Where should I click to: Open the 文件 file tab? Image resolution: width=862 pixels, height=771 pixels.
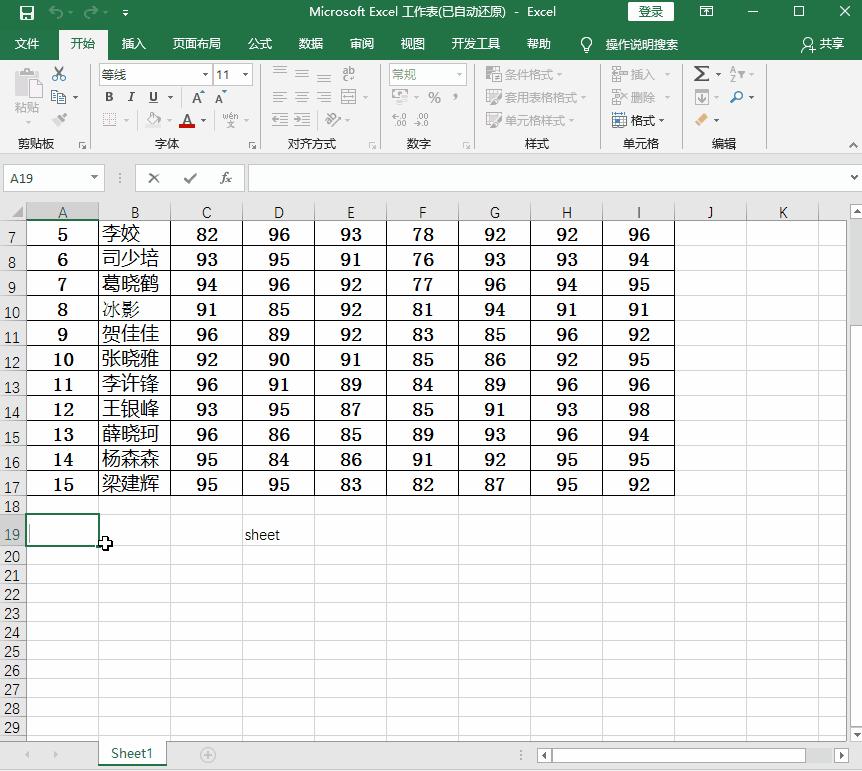[x=26, y=43]
